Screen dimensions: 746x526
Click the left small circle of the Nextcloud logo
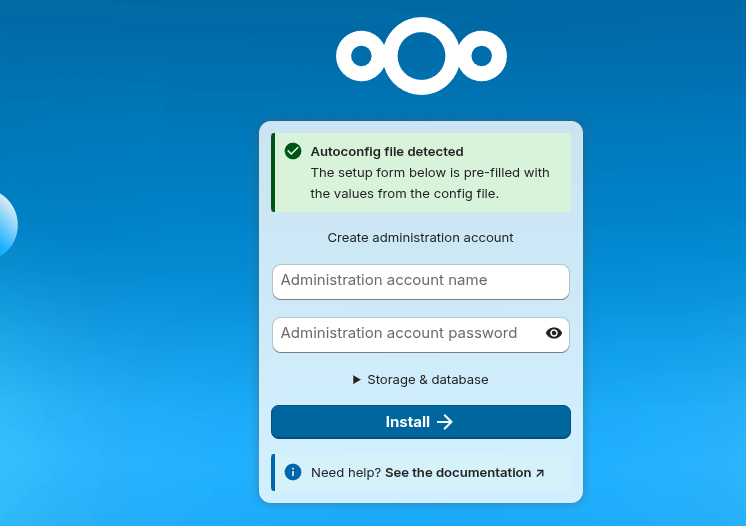click(361, 56)
